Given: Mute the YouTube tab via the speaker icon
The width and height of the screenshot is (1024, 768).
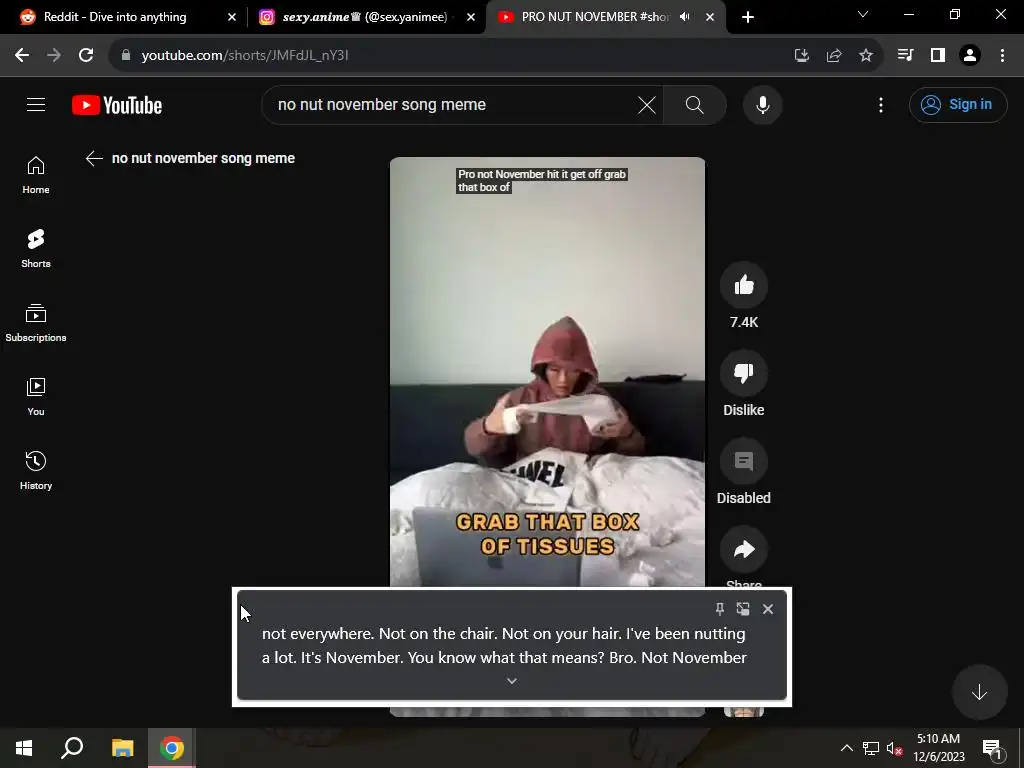Looking at the screenshot, I should coord(684,17).
